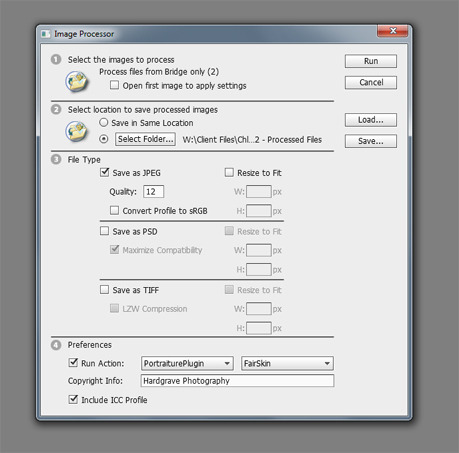The width and height of the screenshot is (459, 453).
Task: Enable Save as TIFF
Action: pos(105,290)
